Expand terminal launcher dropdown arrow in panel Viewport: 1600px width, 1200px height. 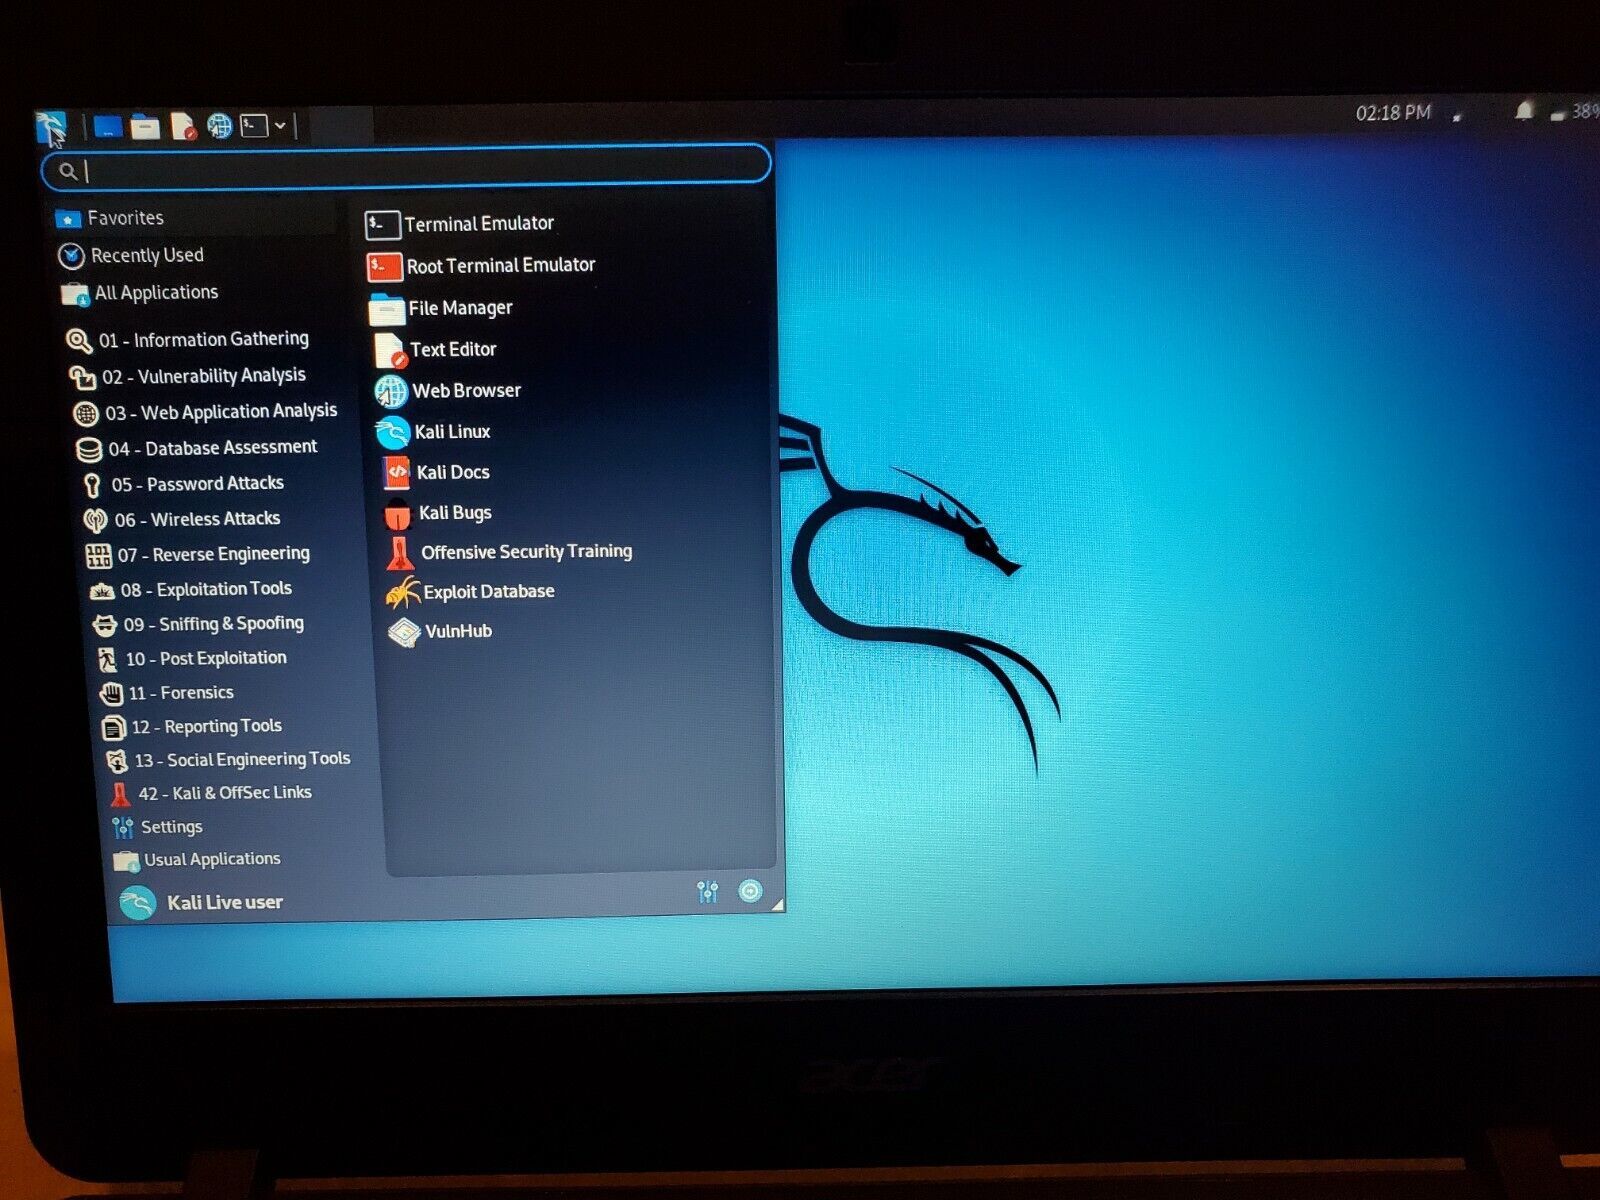(280, 126)
